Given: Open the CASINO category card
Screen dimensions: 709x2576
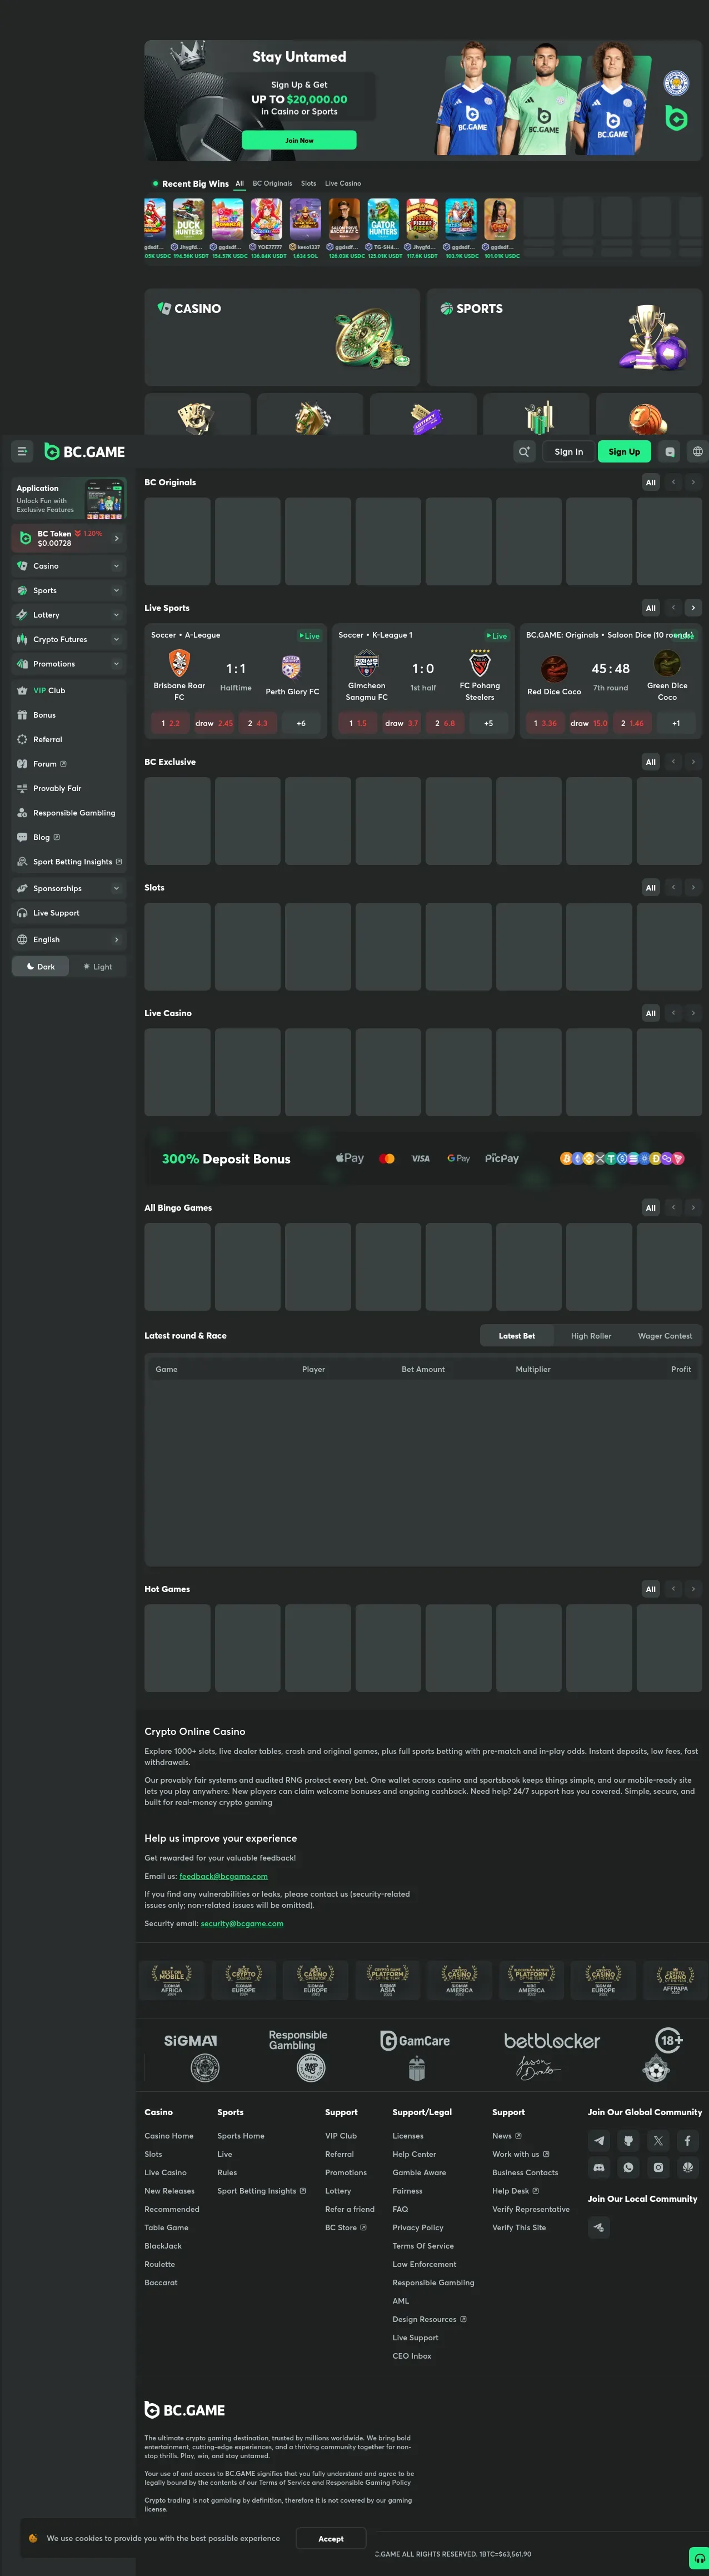Looking at the screenshot, I should point(282,337).
